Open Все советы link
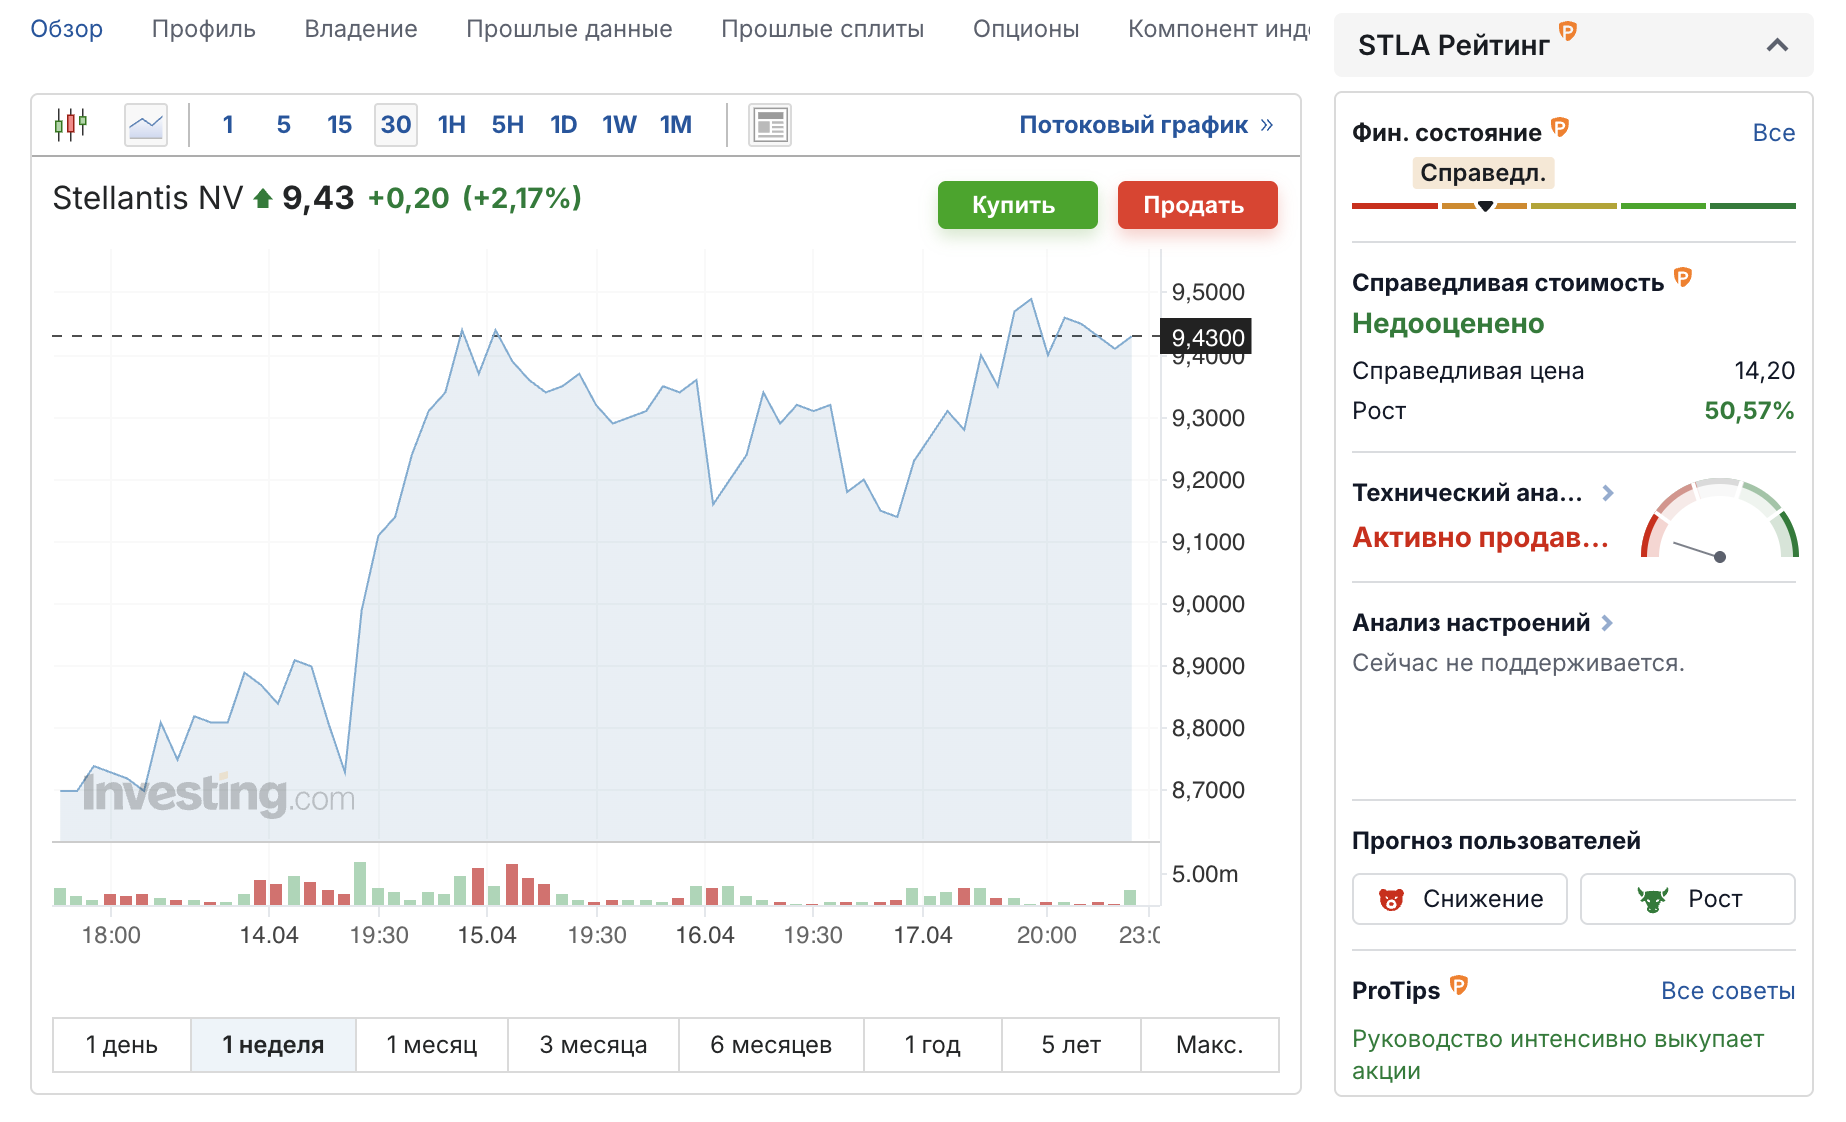The image size is (1846, 1122). click(x=1727, y=991)
